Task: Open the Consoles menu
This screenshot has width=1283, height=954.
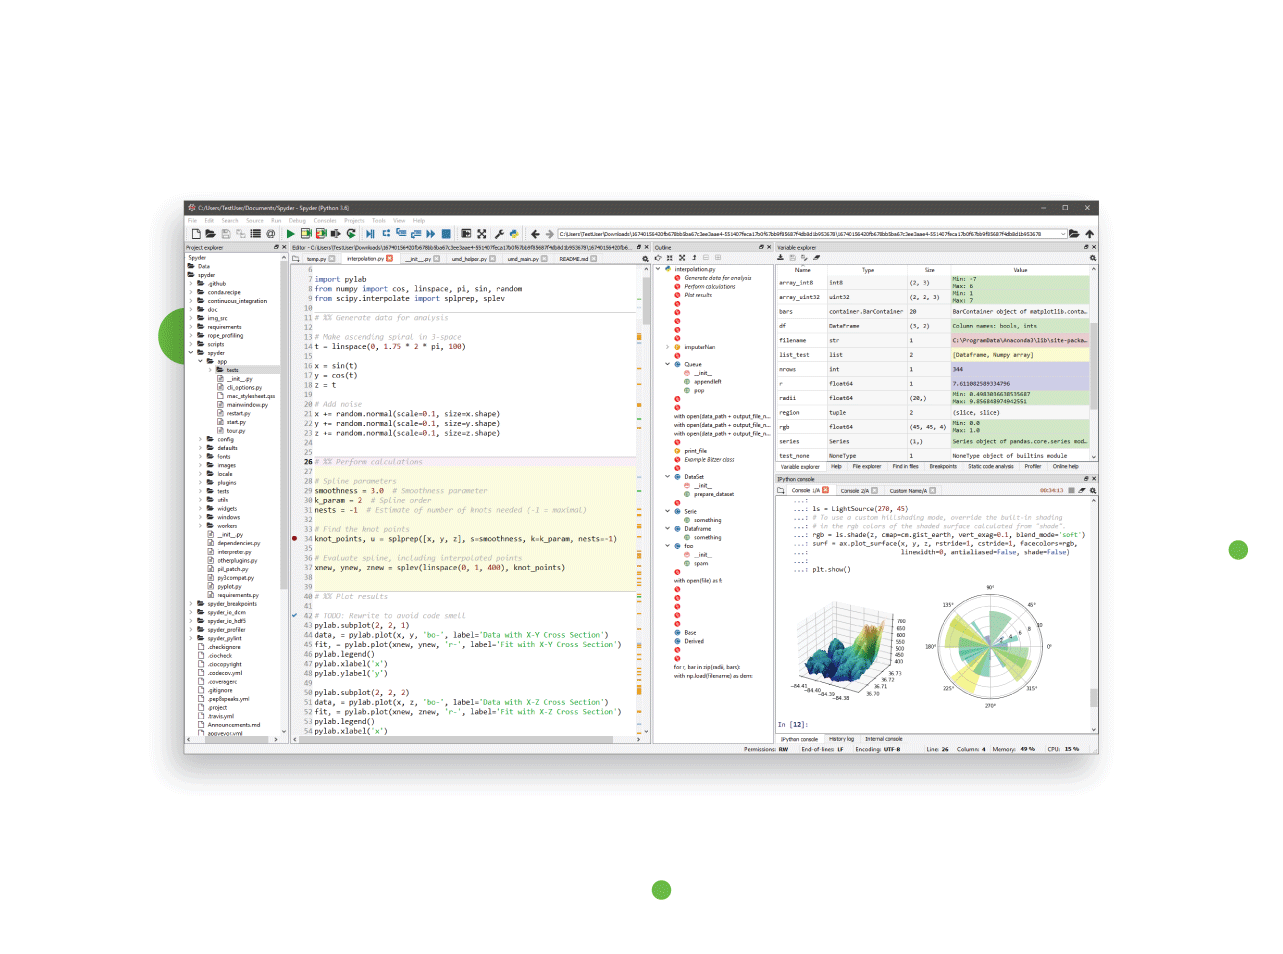Action: coord(325,220)
